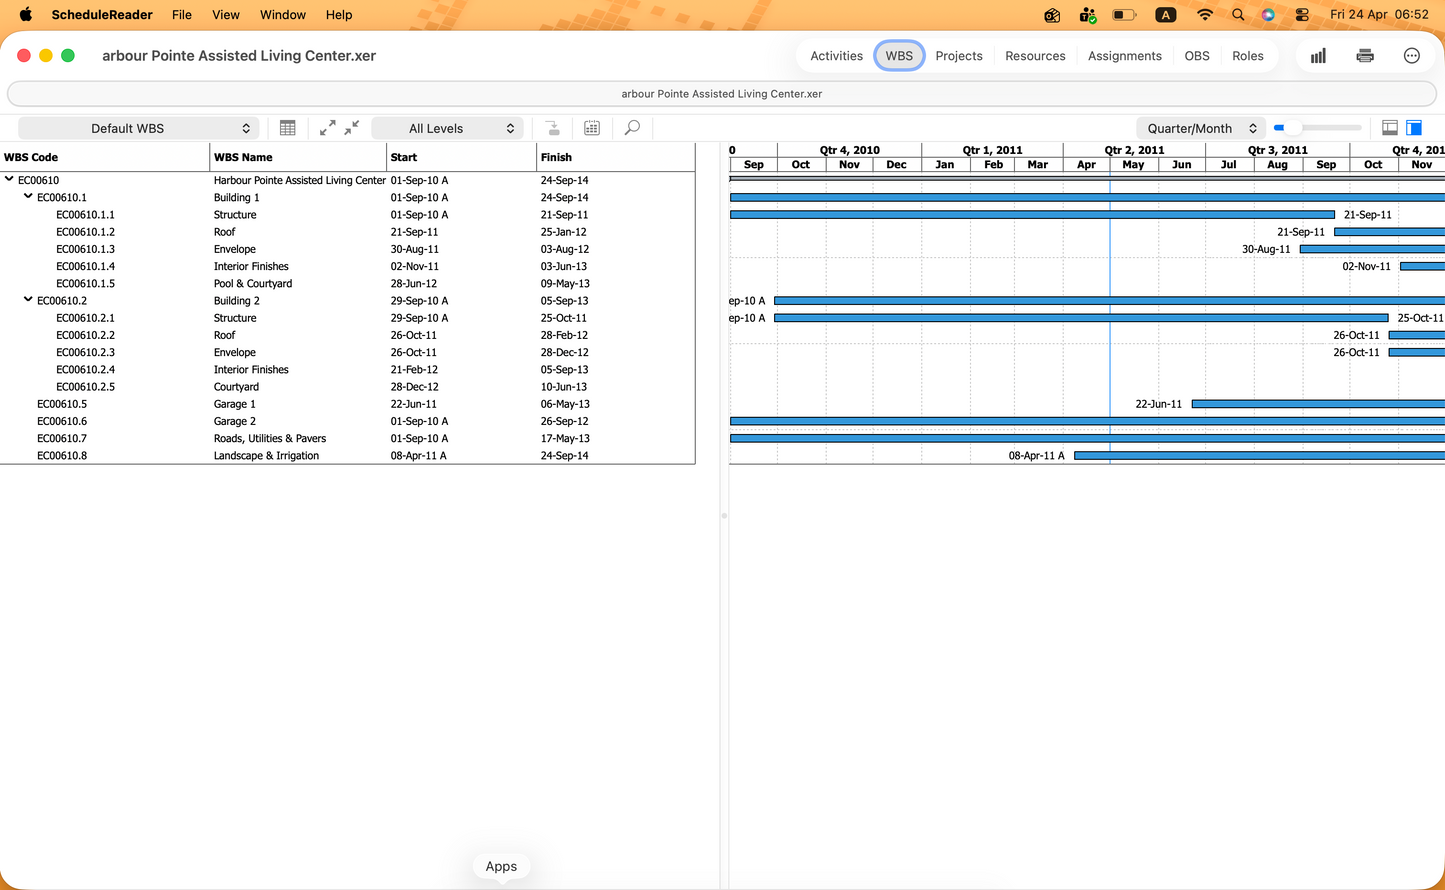1445x890 pixels.
Task: Click the Teams status menu bar icon
Action: click(1088, 15)
